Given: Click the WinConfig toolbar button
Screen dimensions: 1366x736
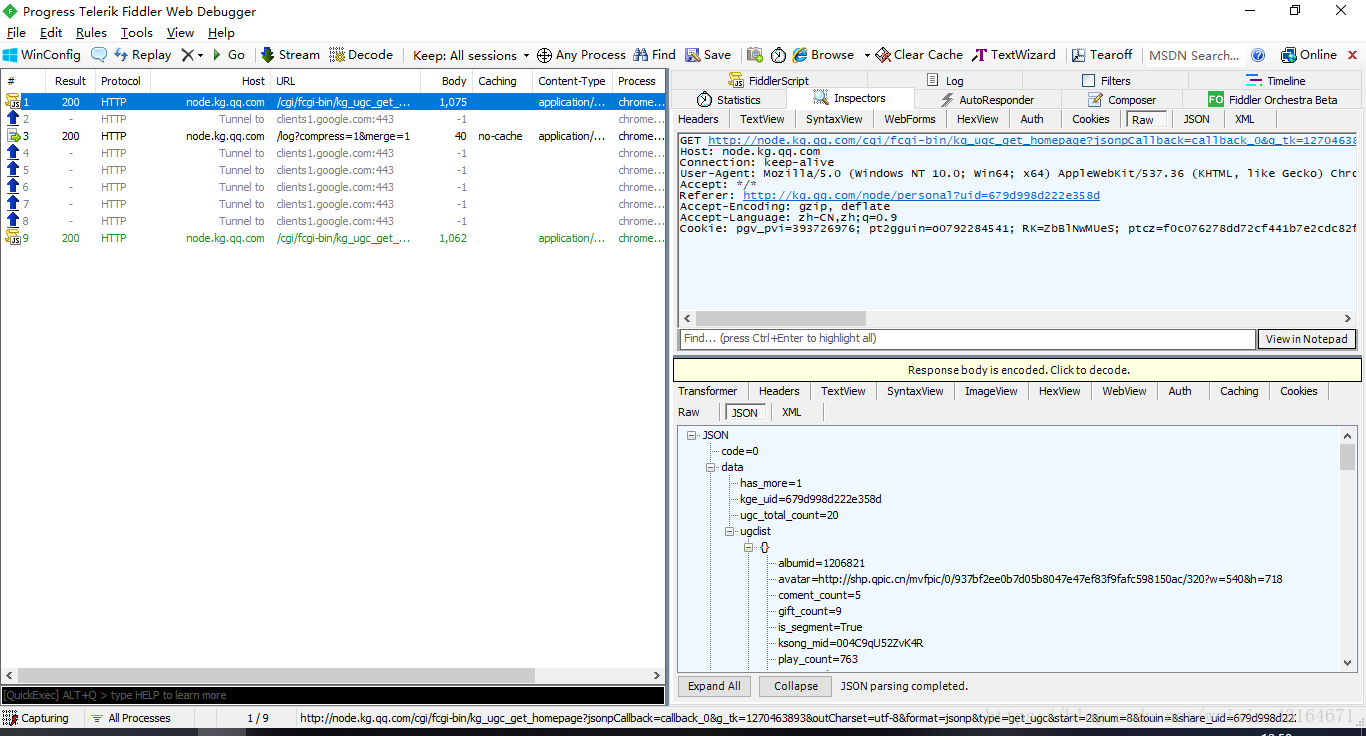Looking at the screenshot, I should click(41, 55).
